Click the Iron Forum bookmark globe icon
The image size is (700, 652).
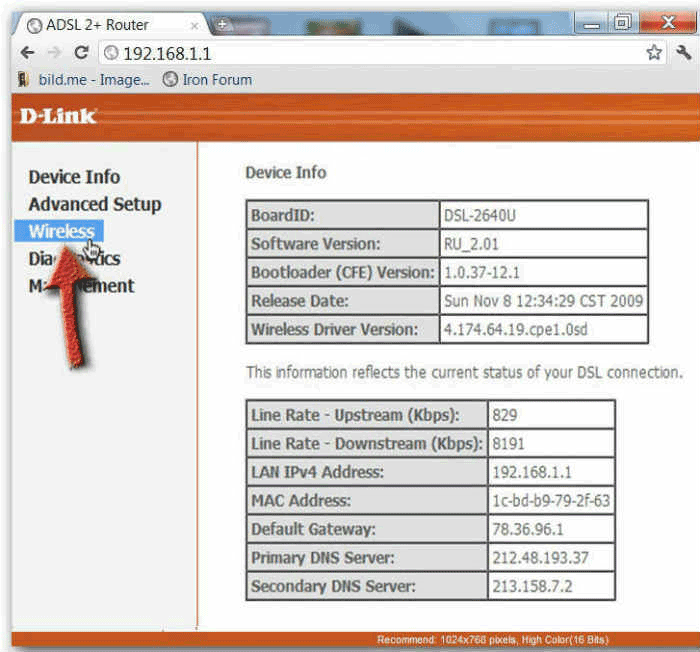pyautogui.click(x=170, y=79)
